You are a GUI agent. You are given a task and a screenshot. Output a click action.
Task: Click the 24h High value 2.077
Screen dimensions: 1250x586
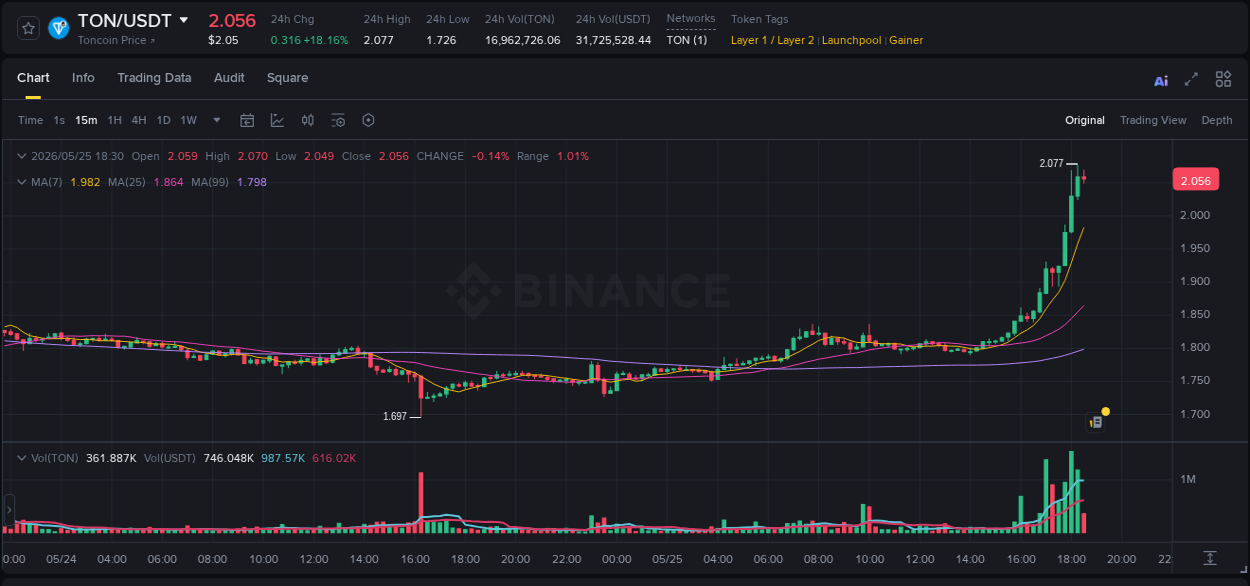tap(378, 40)
